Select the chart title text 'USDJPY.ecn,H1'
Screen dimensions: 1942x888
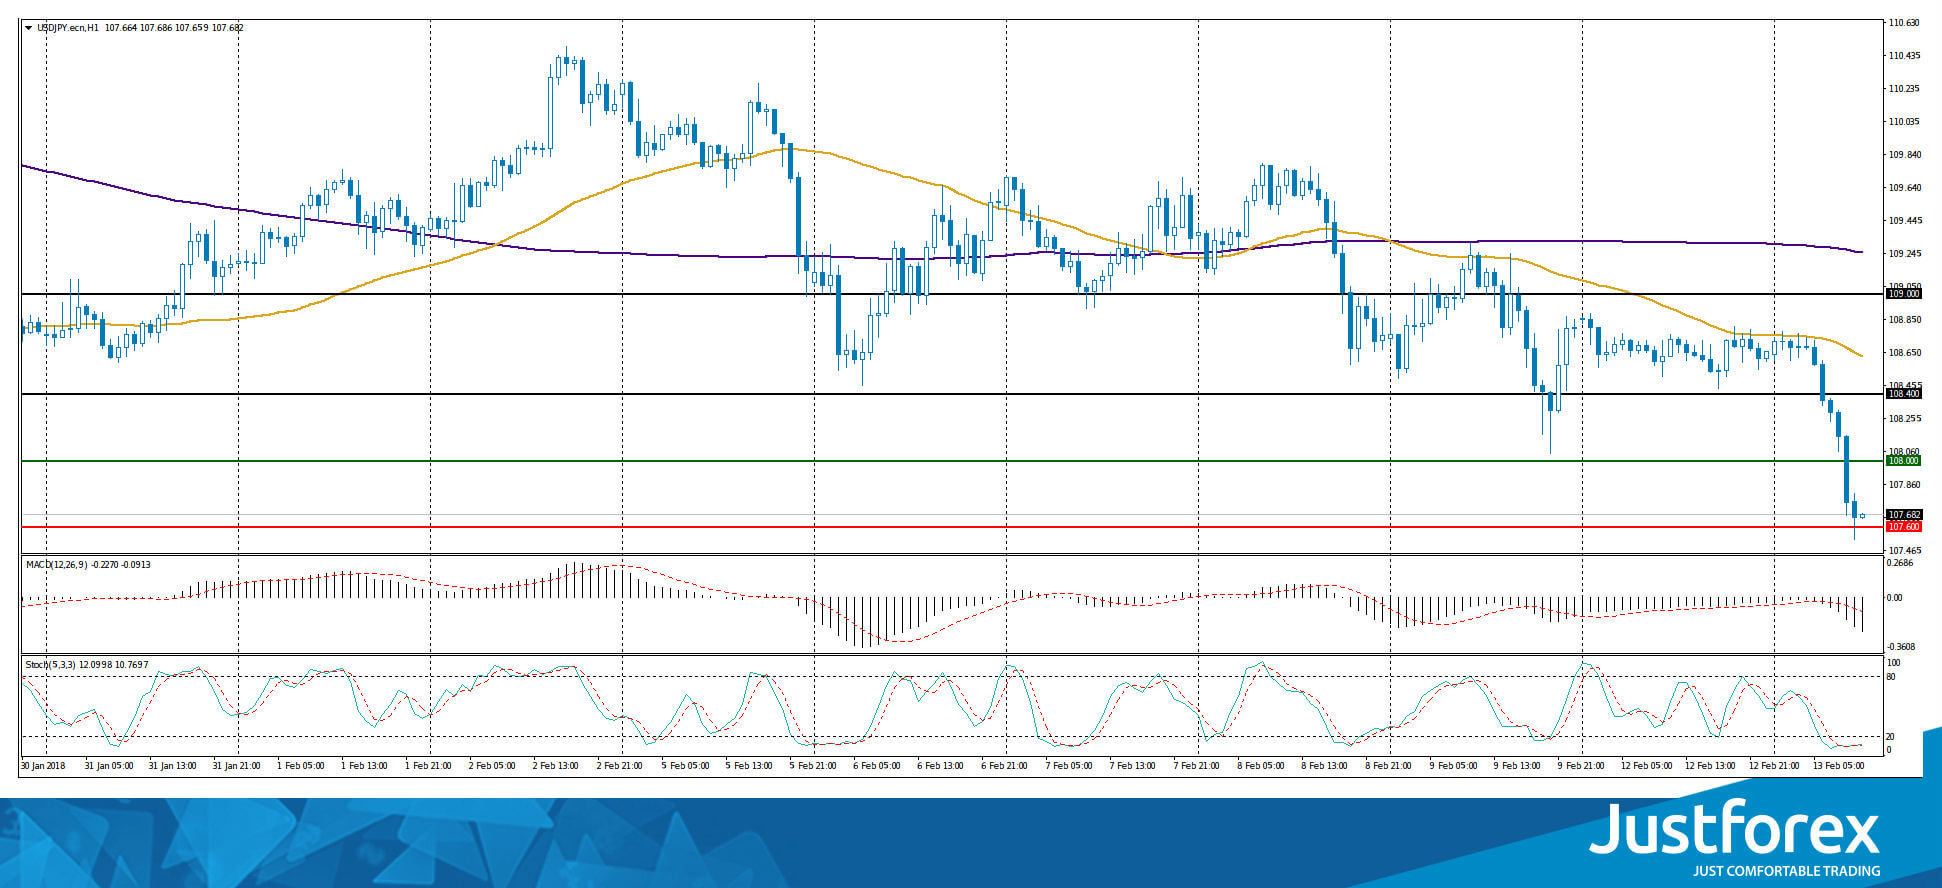tap(69, 28)
